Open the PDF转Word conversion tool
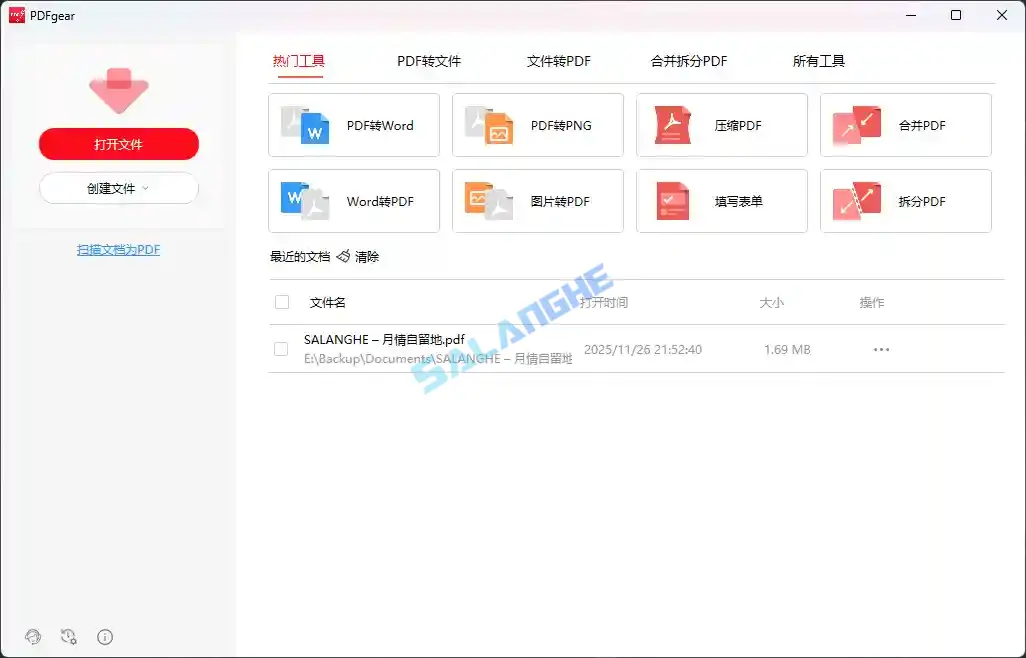1026x658 pixels. 353,125
